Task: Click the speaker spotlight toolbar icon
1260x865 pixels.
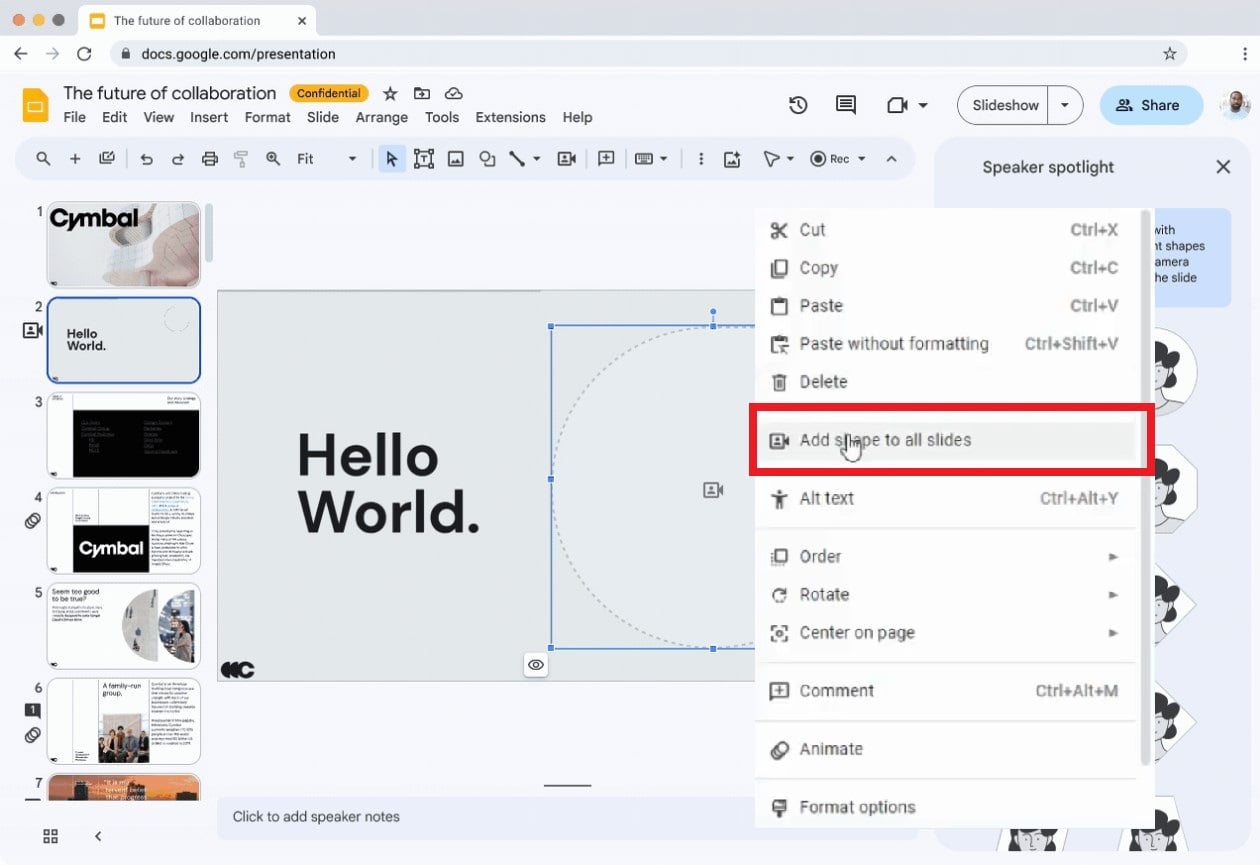Action: (x=567, y=159)
